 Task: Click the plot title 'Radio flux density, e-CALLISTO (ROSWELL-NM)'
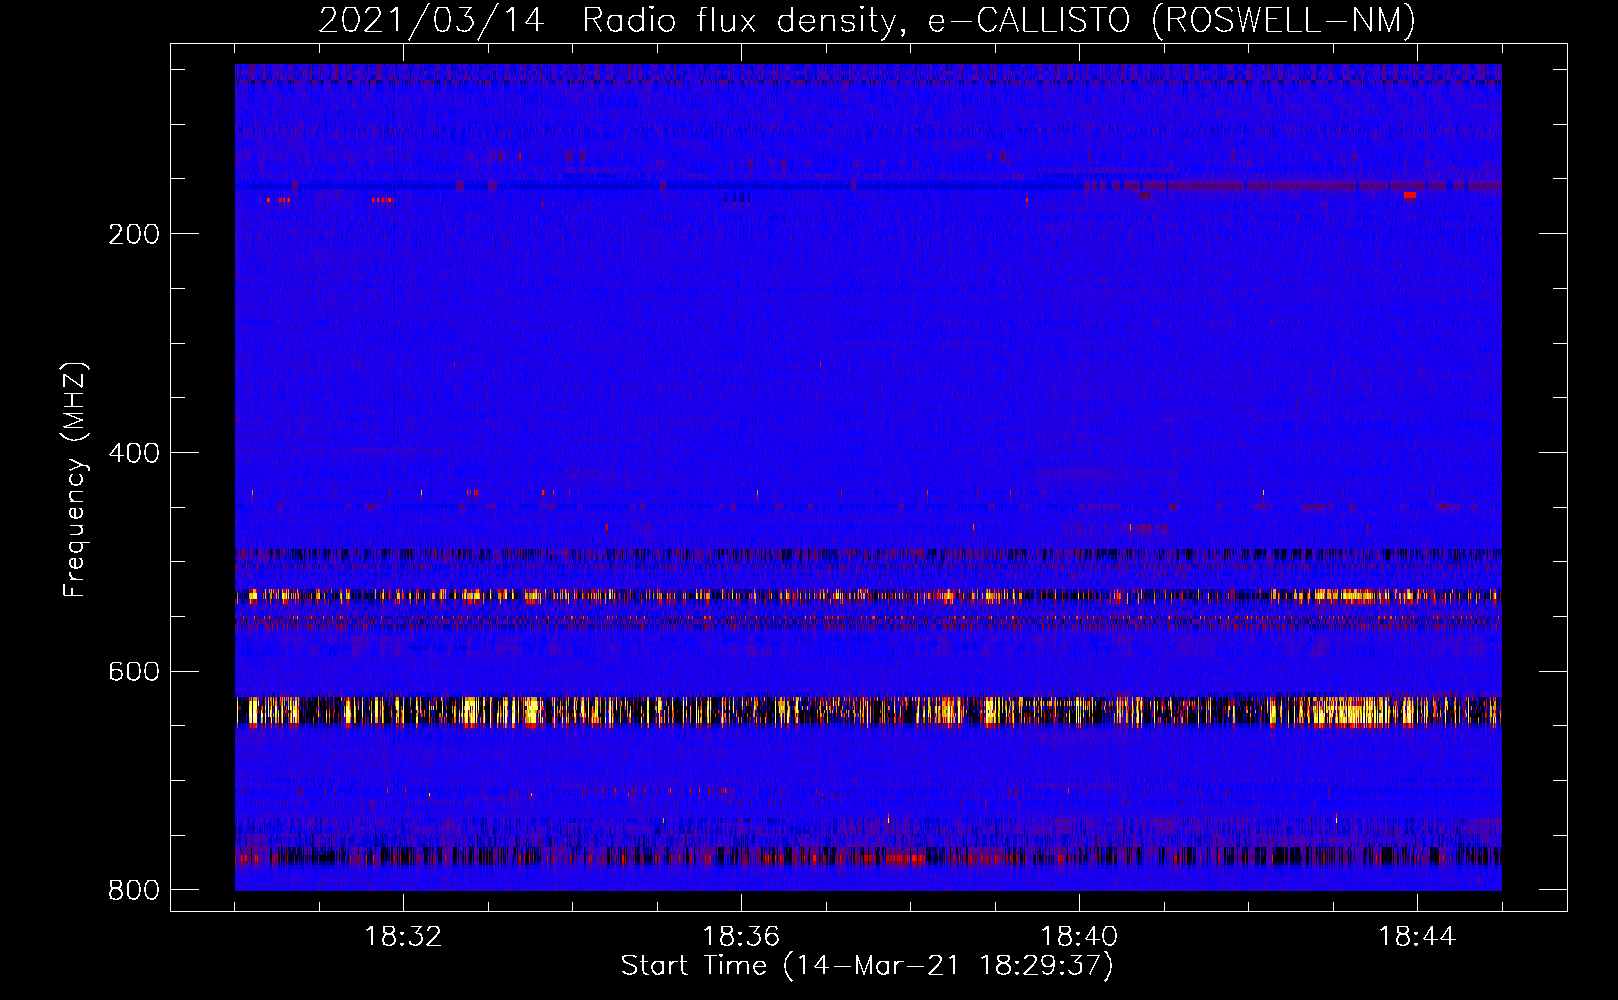[x=999, y=20]
